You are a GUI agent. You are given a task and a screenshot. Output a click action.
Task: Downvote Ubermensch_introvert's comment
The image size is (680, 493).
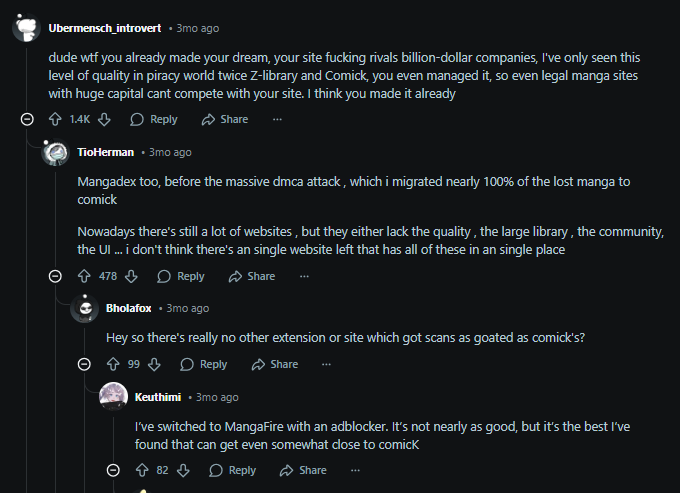point(104,119)
